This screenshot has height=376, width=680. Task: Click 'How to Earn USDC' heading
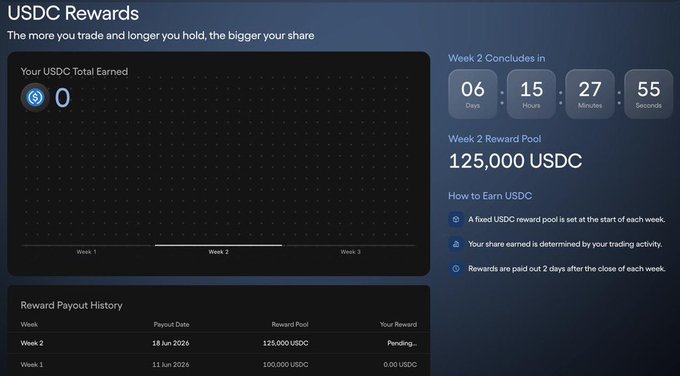click(490, 196)
